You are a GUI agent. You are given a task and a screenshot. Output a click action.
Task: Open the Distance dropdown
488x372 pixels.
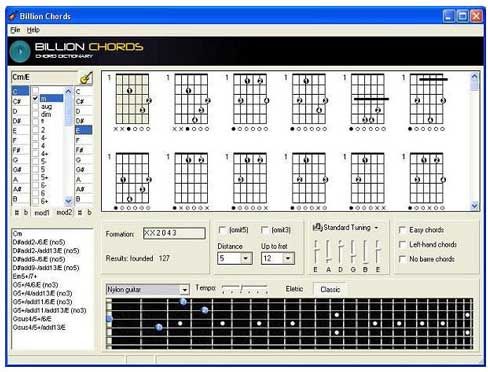(246, 258)
